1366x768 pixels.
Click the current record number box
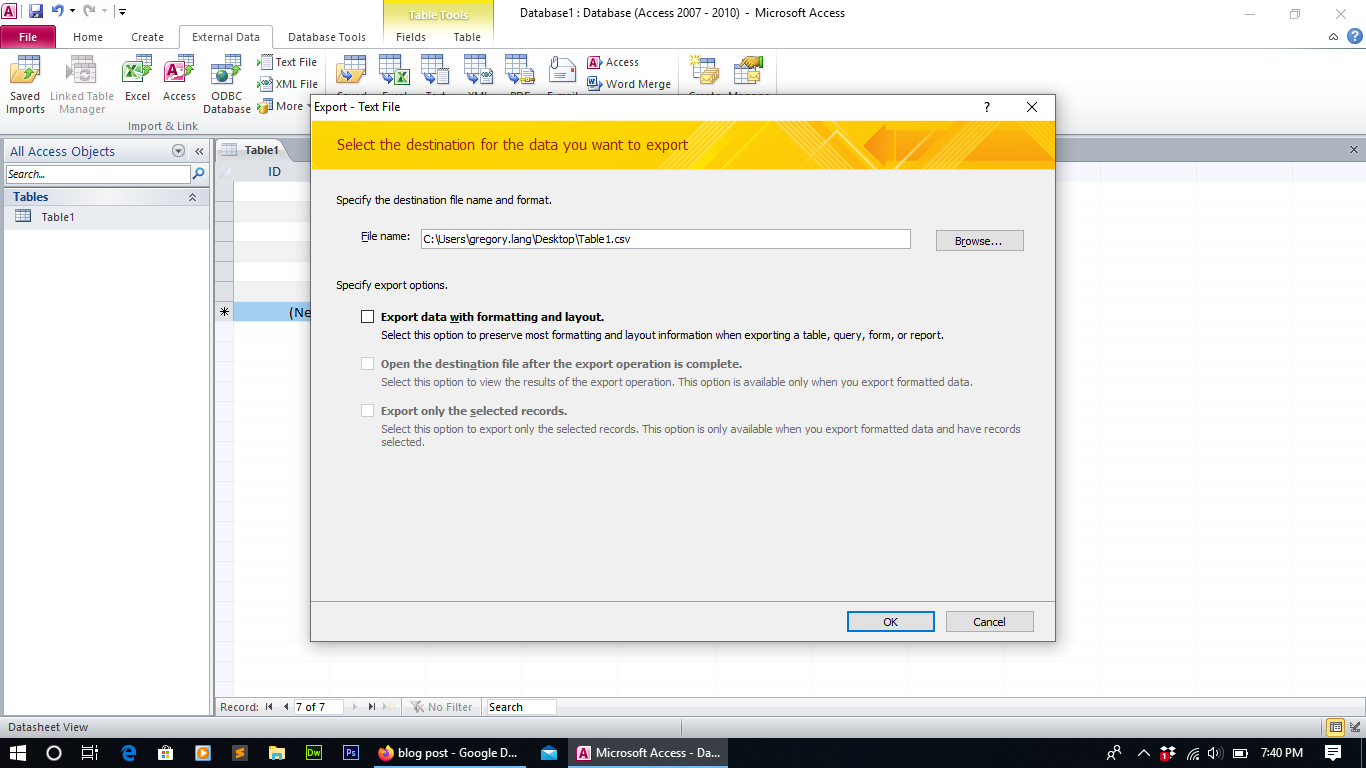(318, 707)
